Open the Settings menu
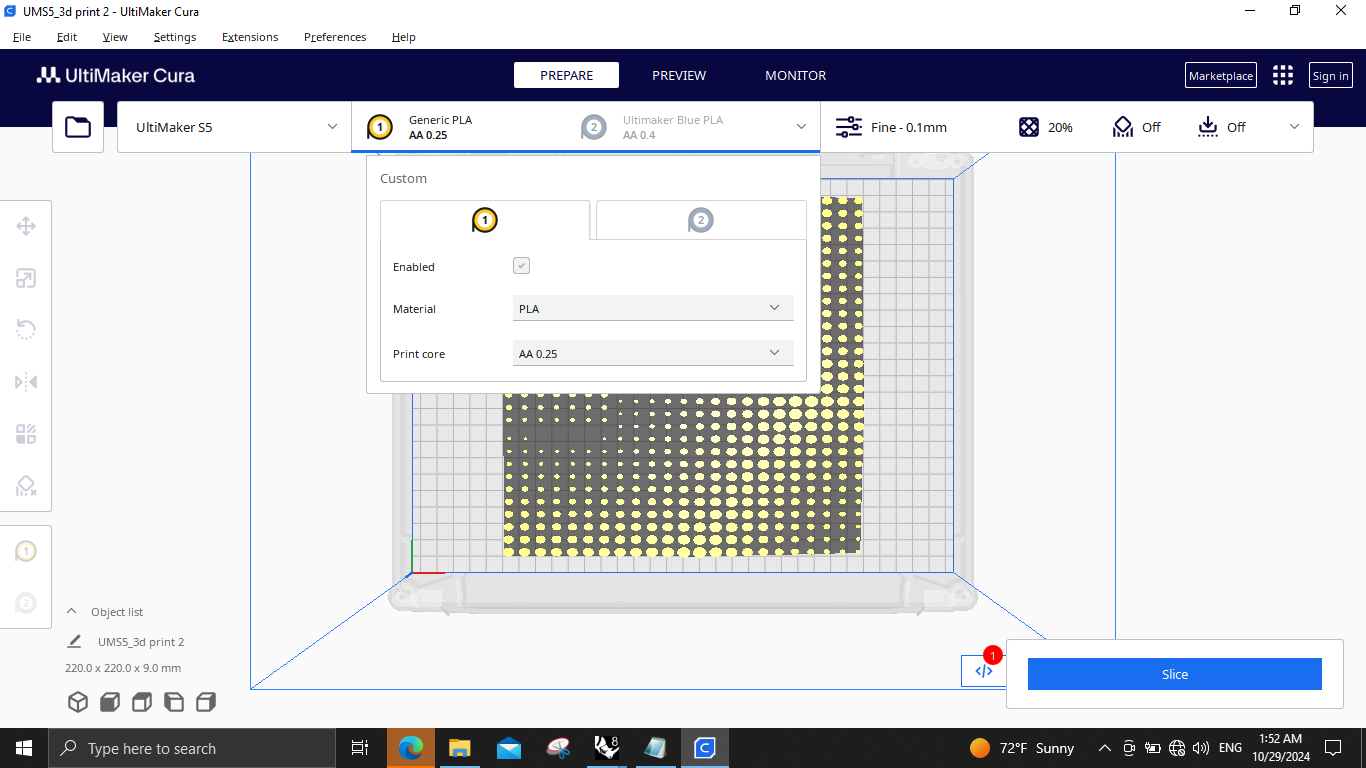This screenshot has width=1366, height=768. pos(175,37)
